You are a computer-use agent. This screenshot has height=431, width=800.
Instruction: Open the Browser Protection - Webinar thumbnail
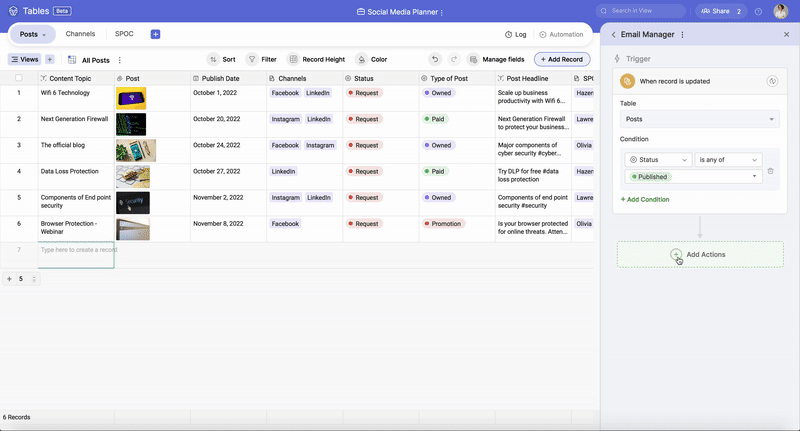(x=133, y=229)
